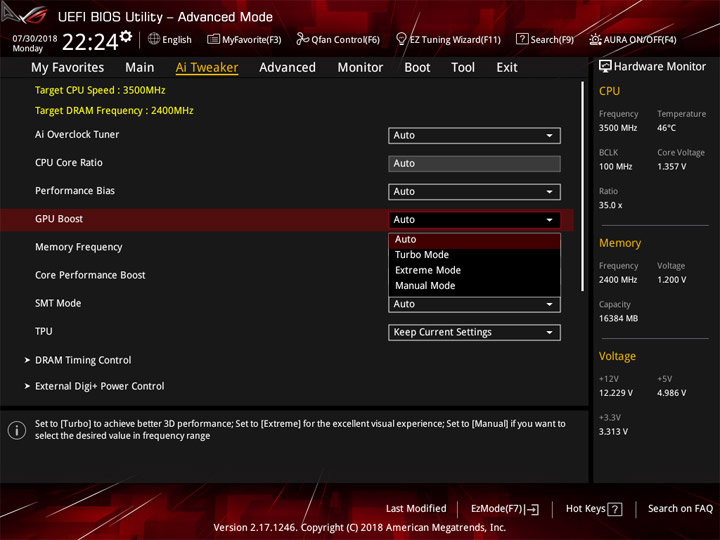The width and height of the screenshot is (720, 540).
Task: Select Core Performance Boost label
Action: pos(90,275)
